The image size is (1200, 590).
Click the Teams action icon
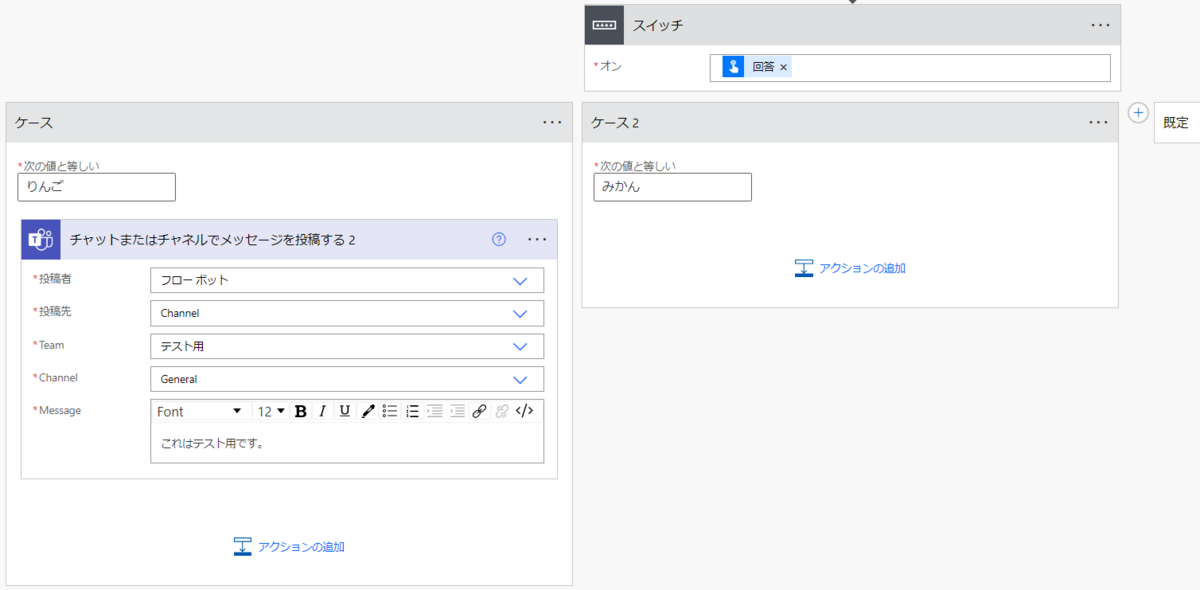point(41,240)
